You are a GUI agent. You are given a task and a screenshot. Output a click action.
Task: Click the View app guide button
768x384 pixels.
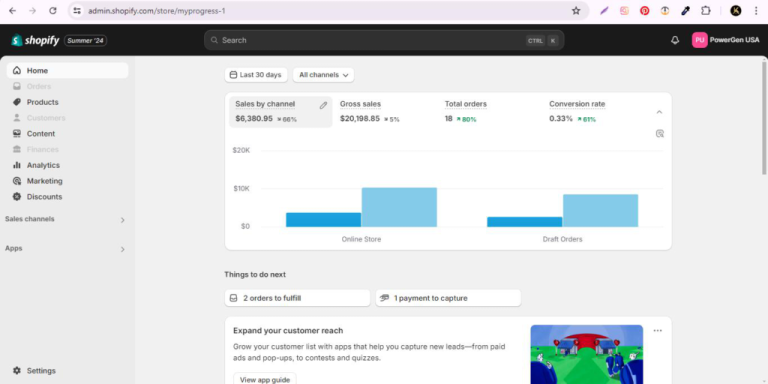click(264, 380)
